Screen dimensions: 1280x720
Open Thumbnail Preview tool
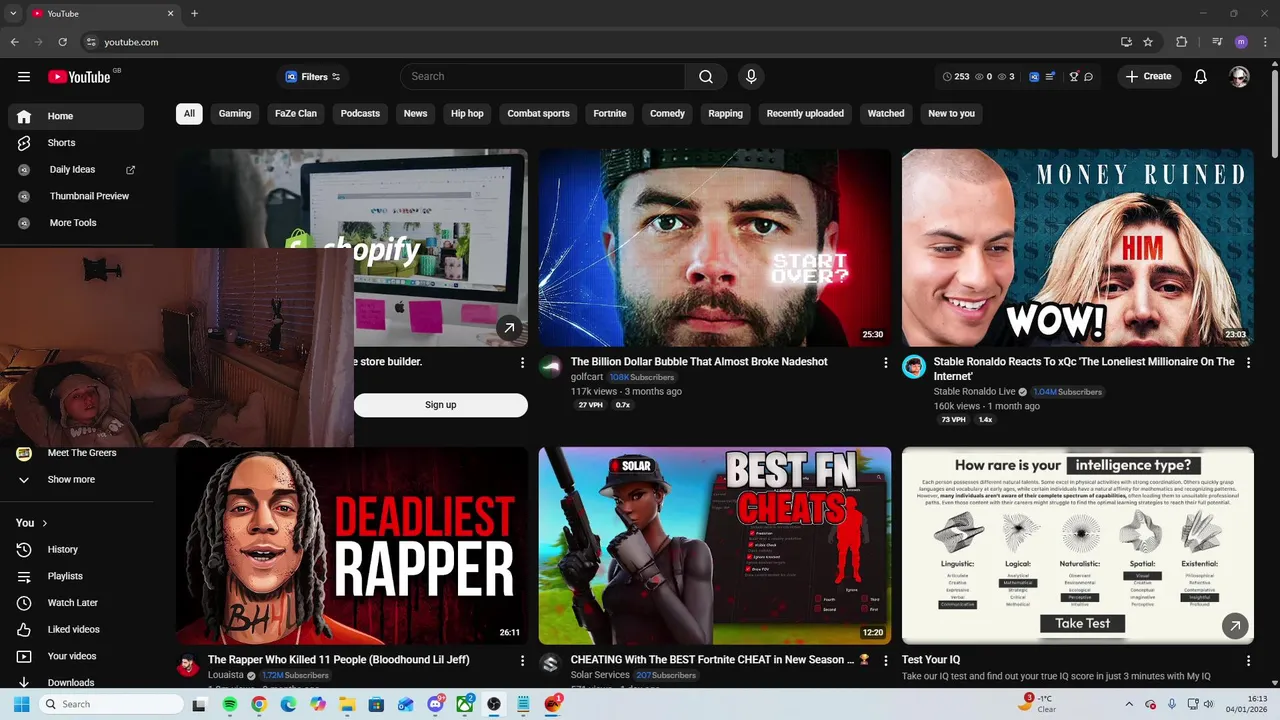pyautogui.click(x=76, y=197)
